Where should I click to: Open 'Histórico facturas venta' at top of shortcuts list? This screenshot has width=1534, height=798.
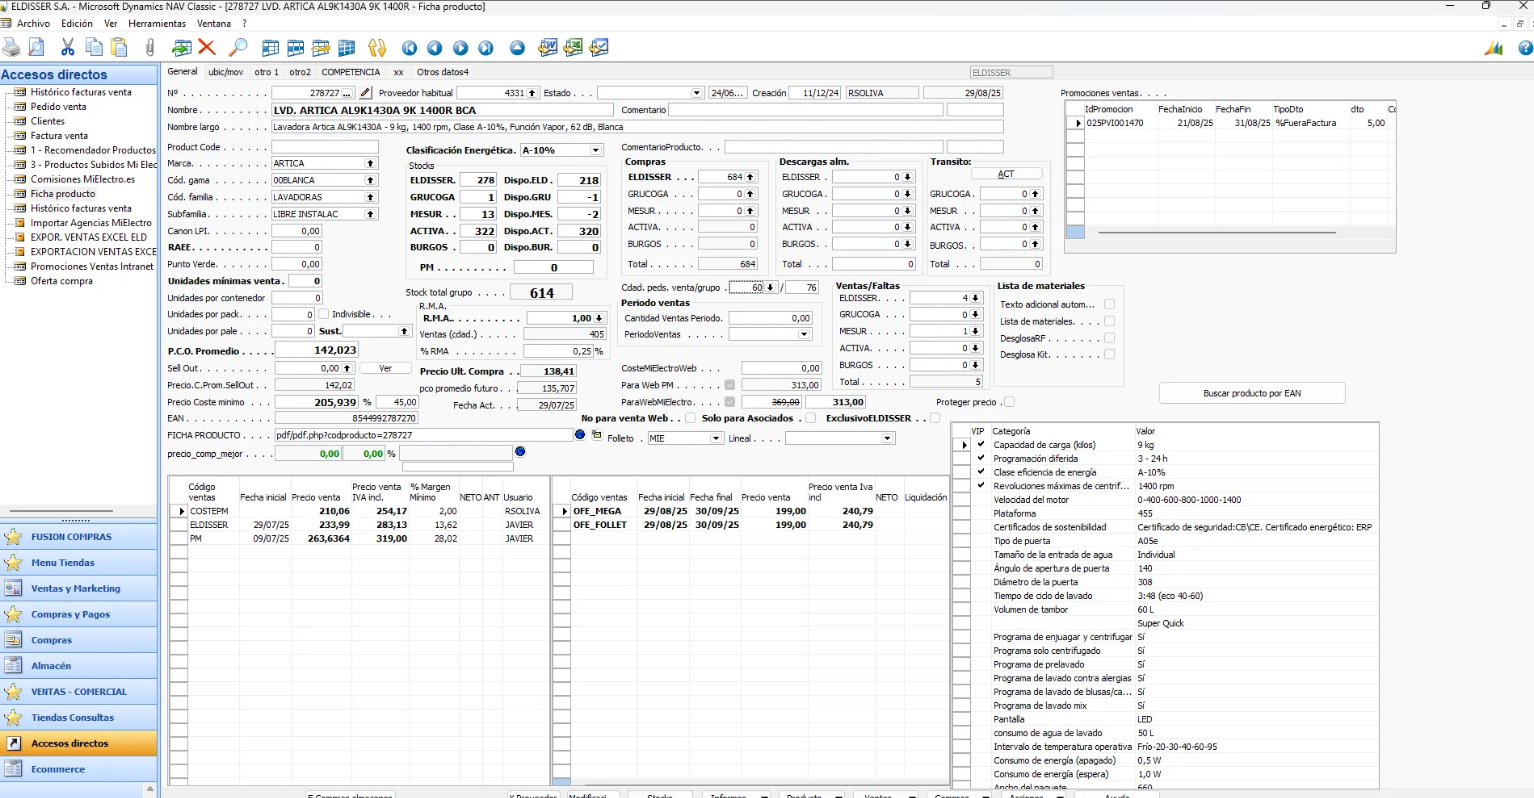81,92
